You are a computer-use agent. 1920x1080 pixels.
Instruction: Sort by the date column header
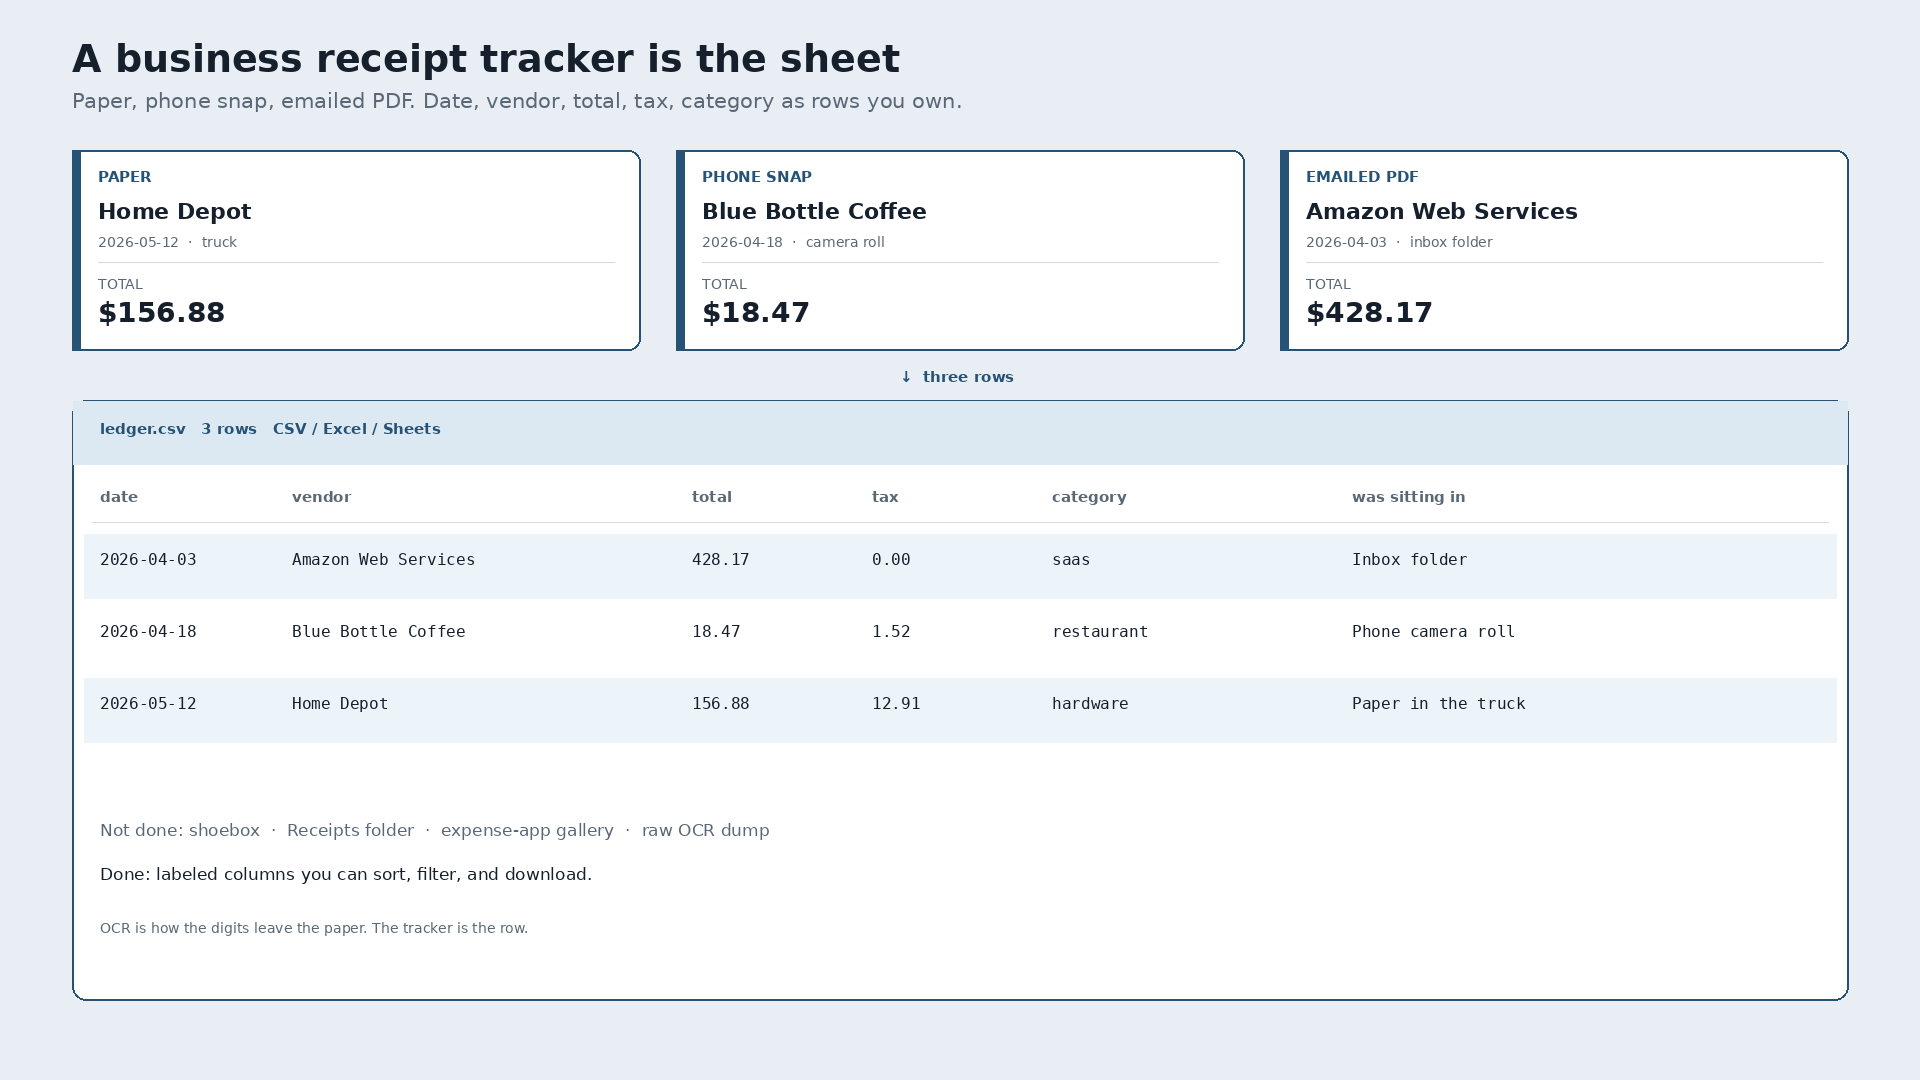[x=119, y=497]
